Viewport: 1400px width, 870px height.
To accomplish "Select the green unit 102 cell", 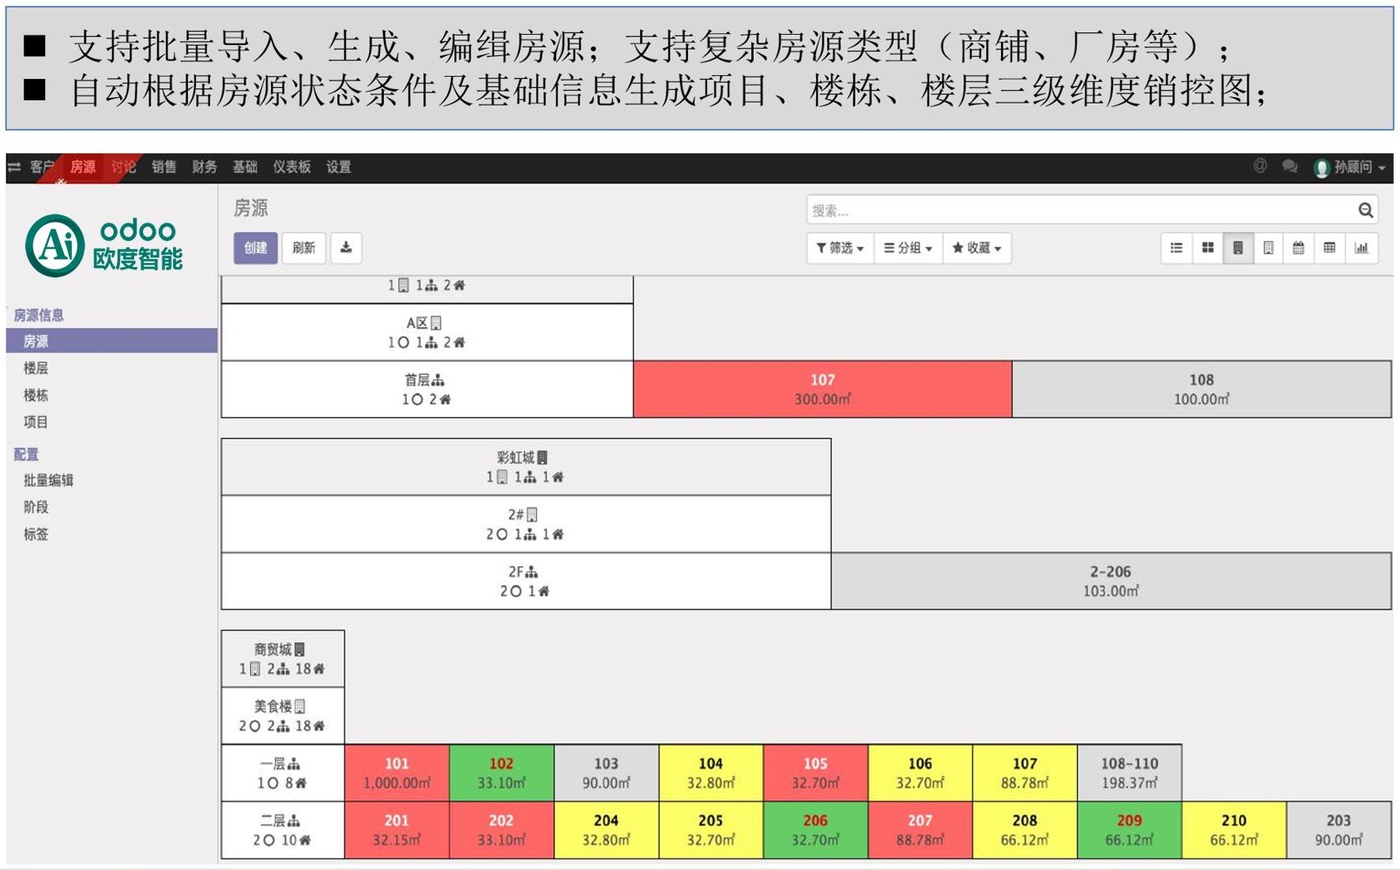I will coord(501,773).
